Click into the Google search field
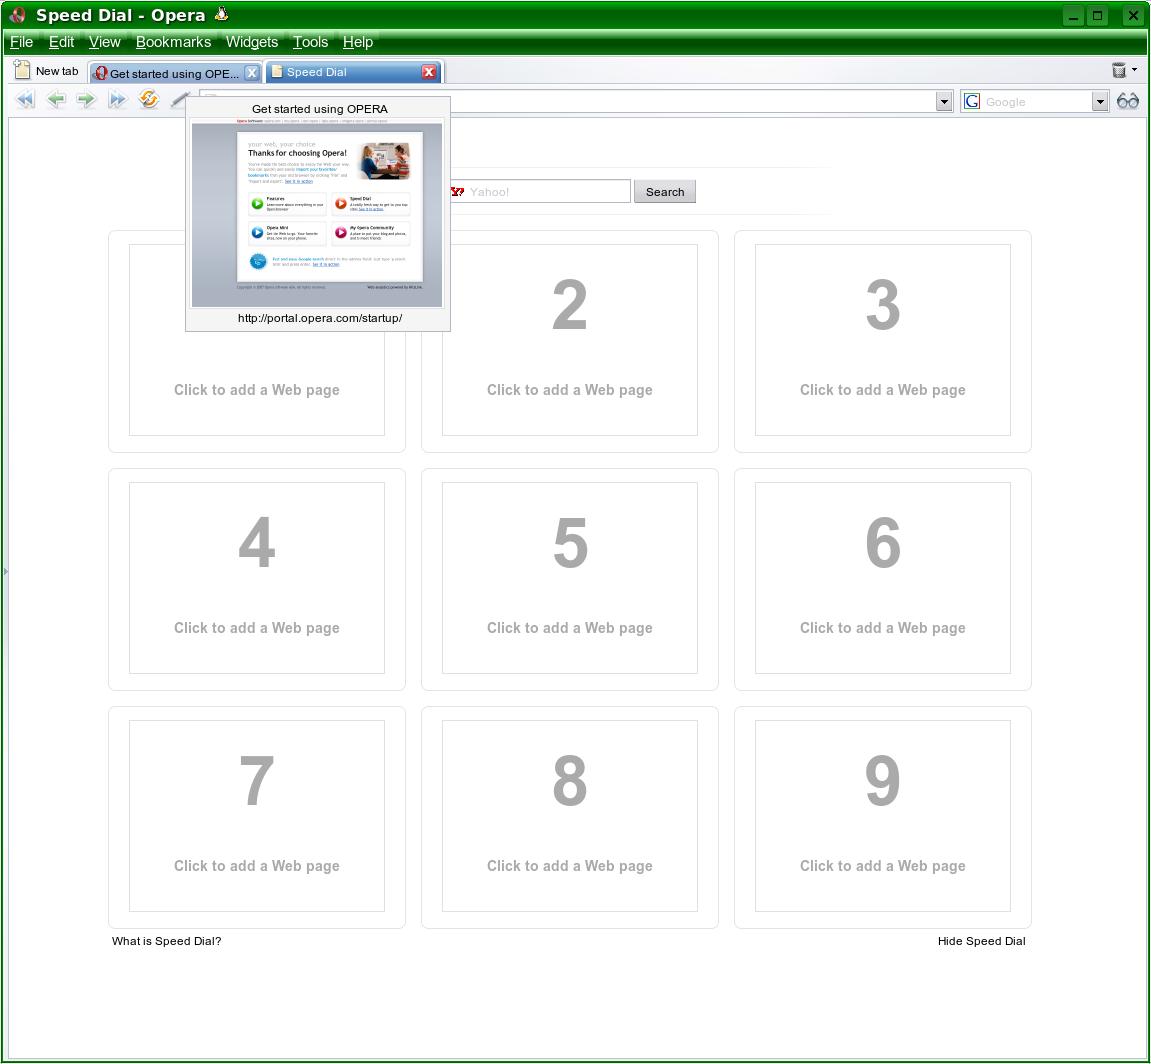 tap(1035, 101)
